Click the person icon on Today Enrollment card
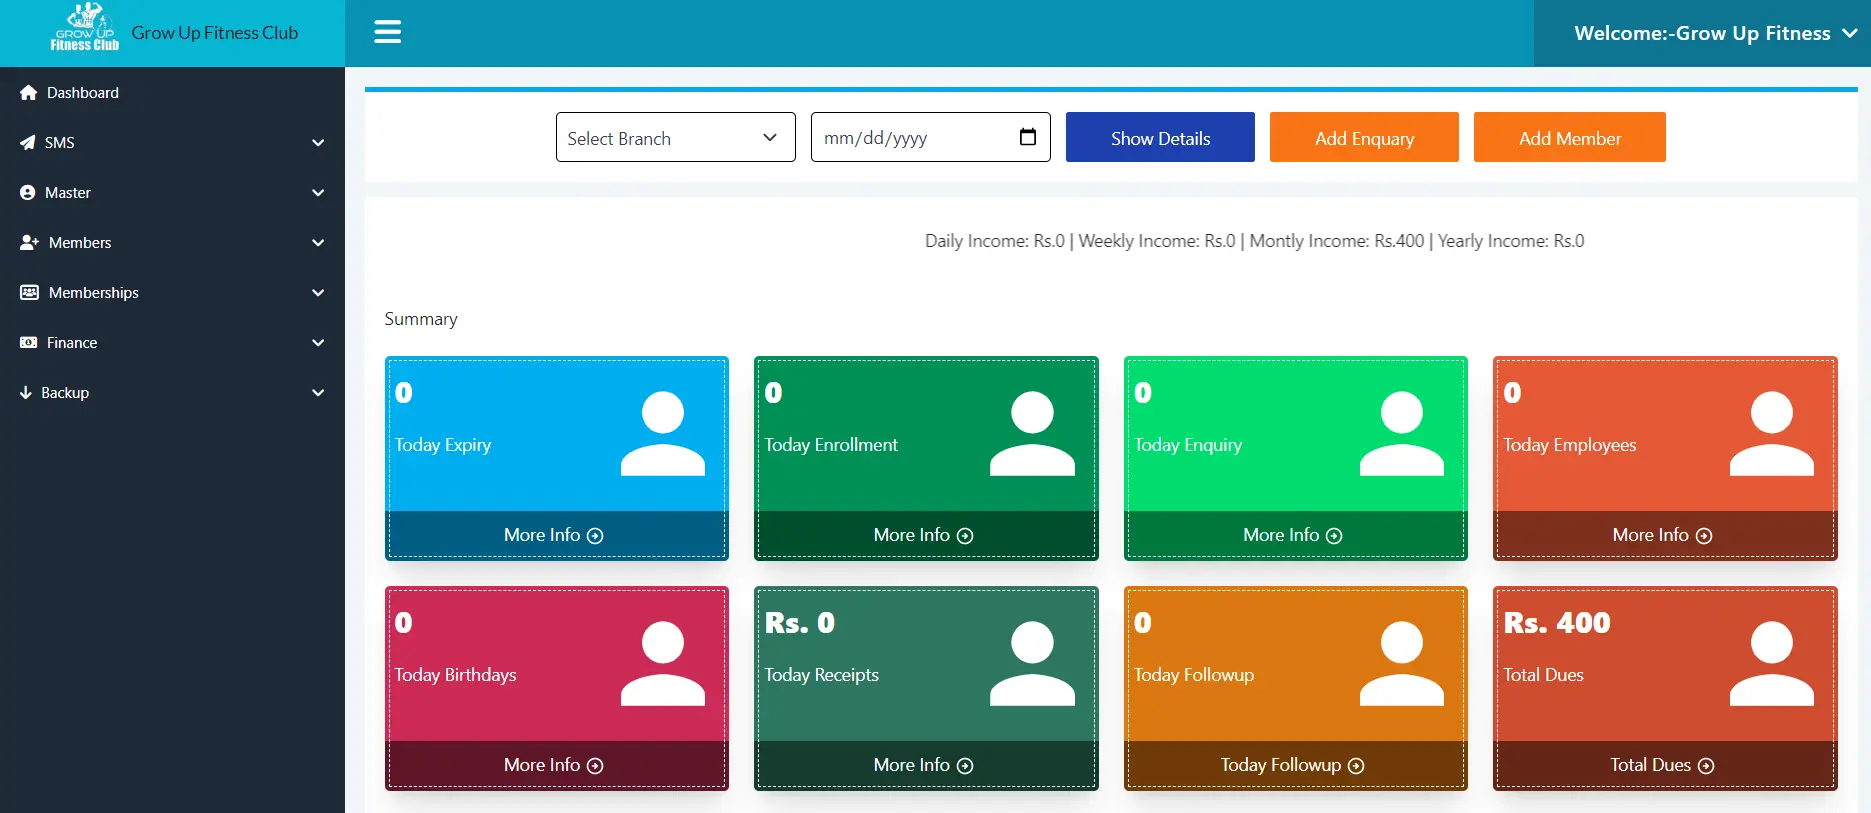The height and width of the screenshot is (813, 1871). point(1032,434)
